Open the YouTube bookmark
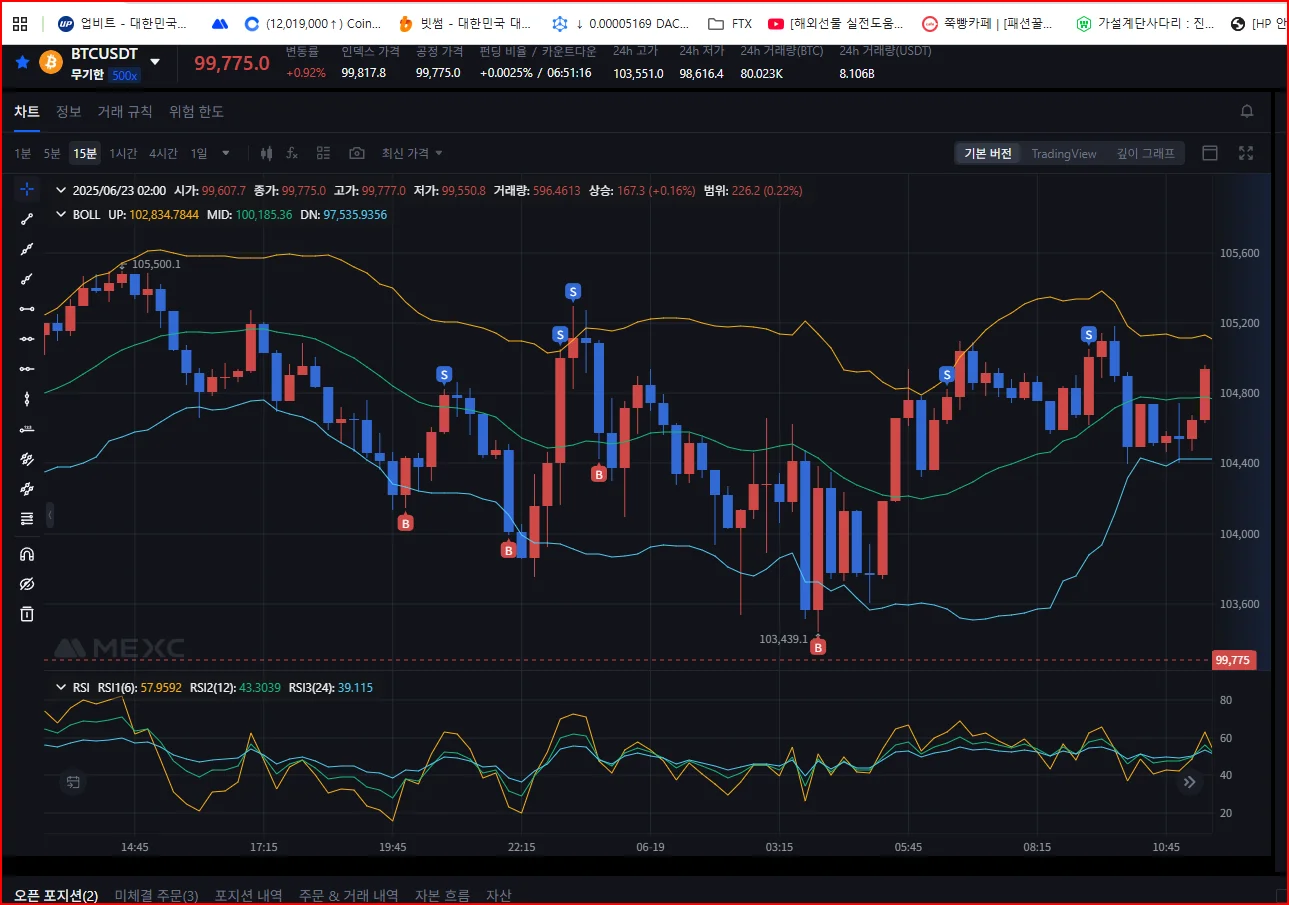The height and width of the screenshot is (905, 1289). (x=836, y=23)
